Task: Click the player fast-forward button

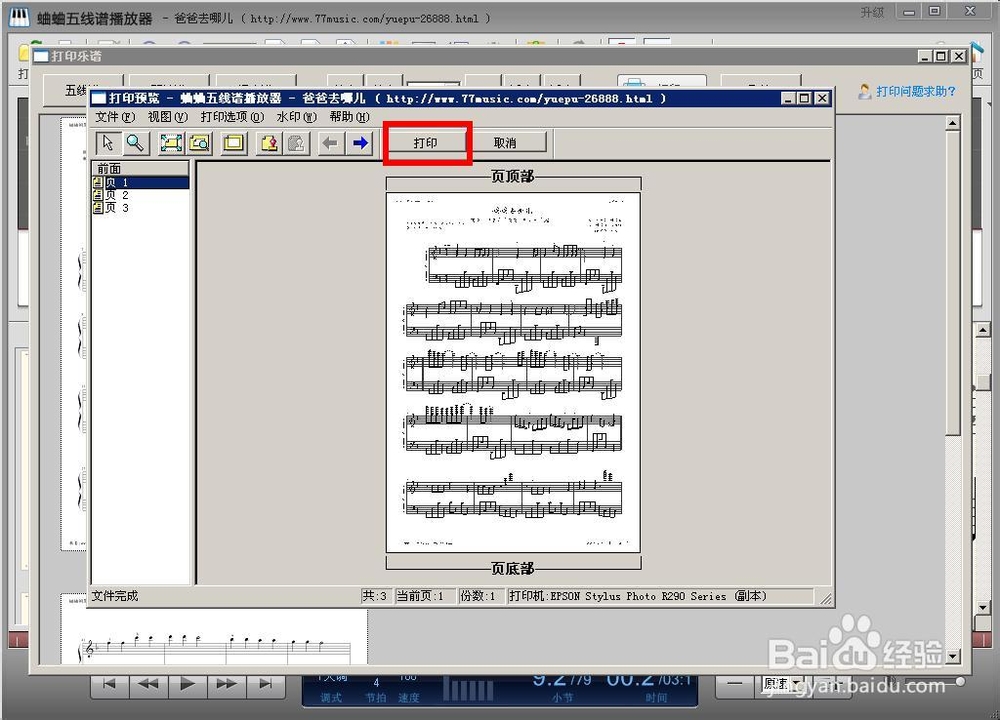Action: coord(226,684)
